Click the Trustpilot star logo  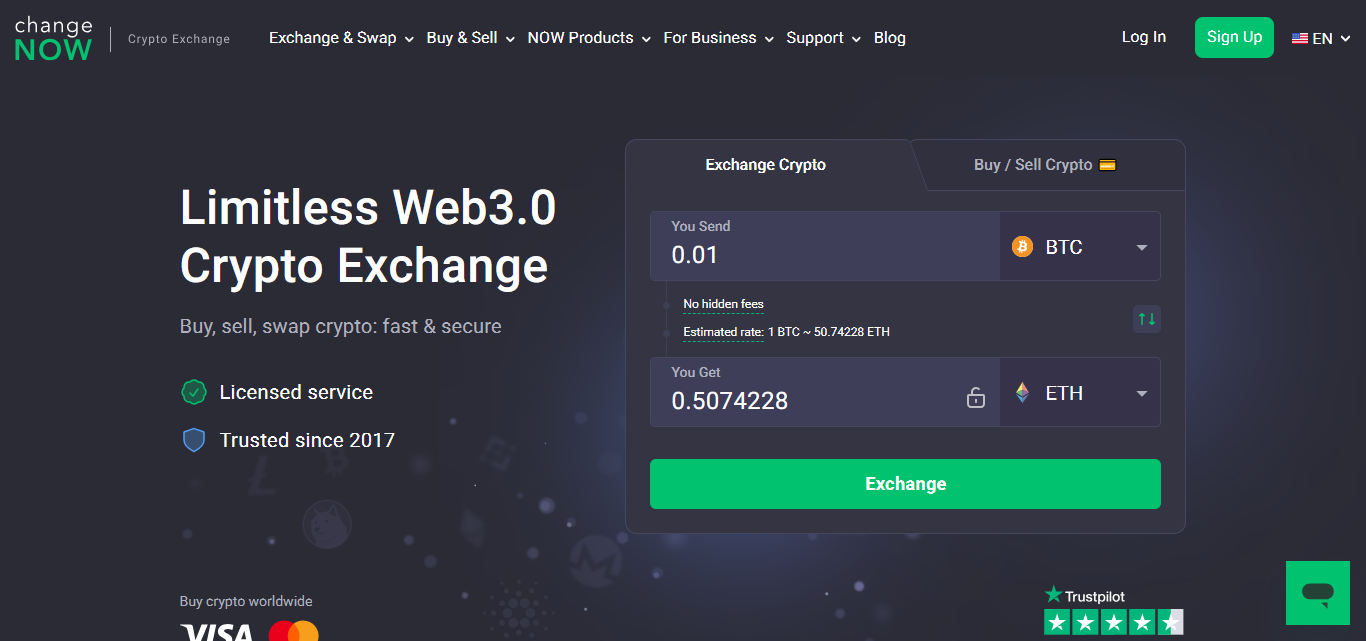[x=1053, y=595]
